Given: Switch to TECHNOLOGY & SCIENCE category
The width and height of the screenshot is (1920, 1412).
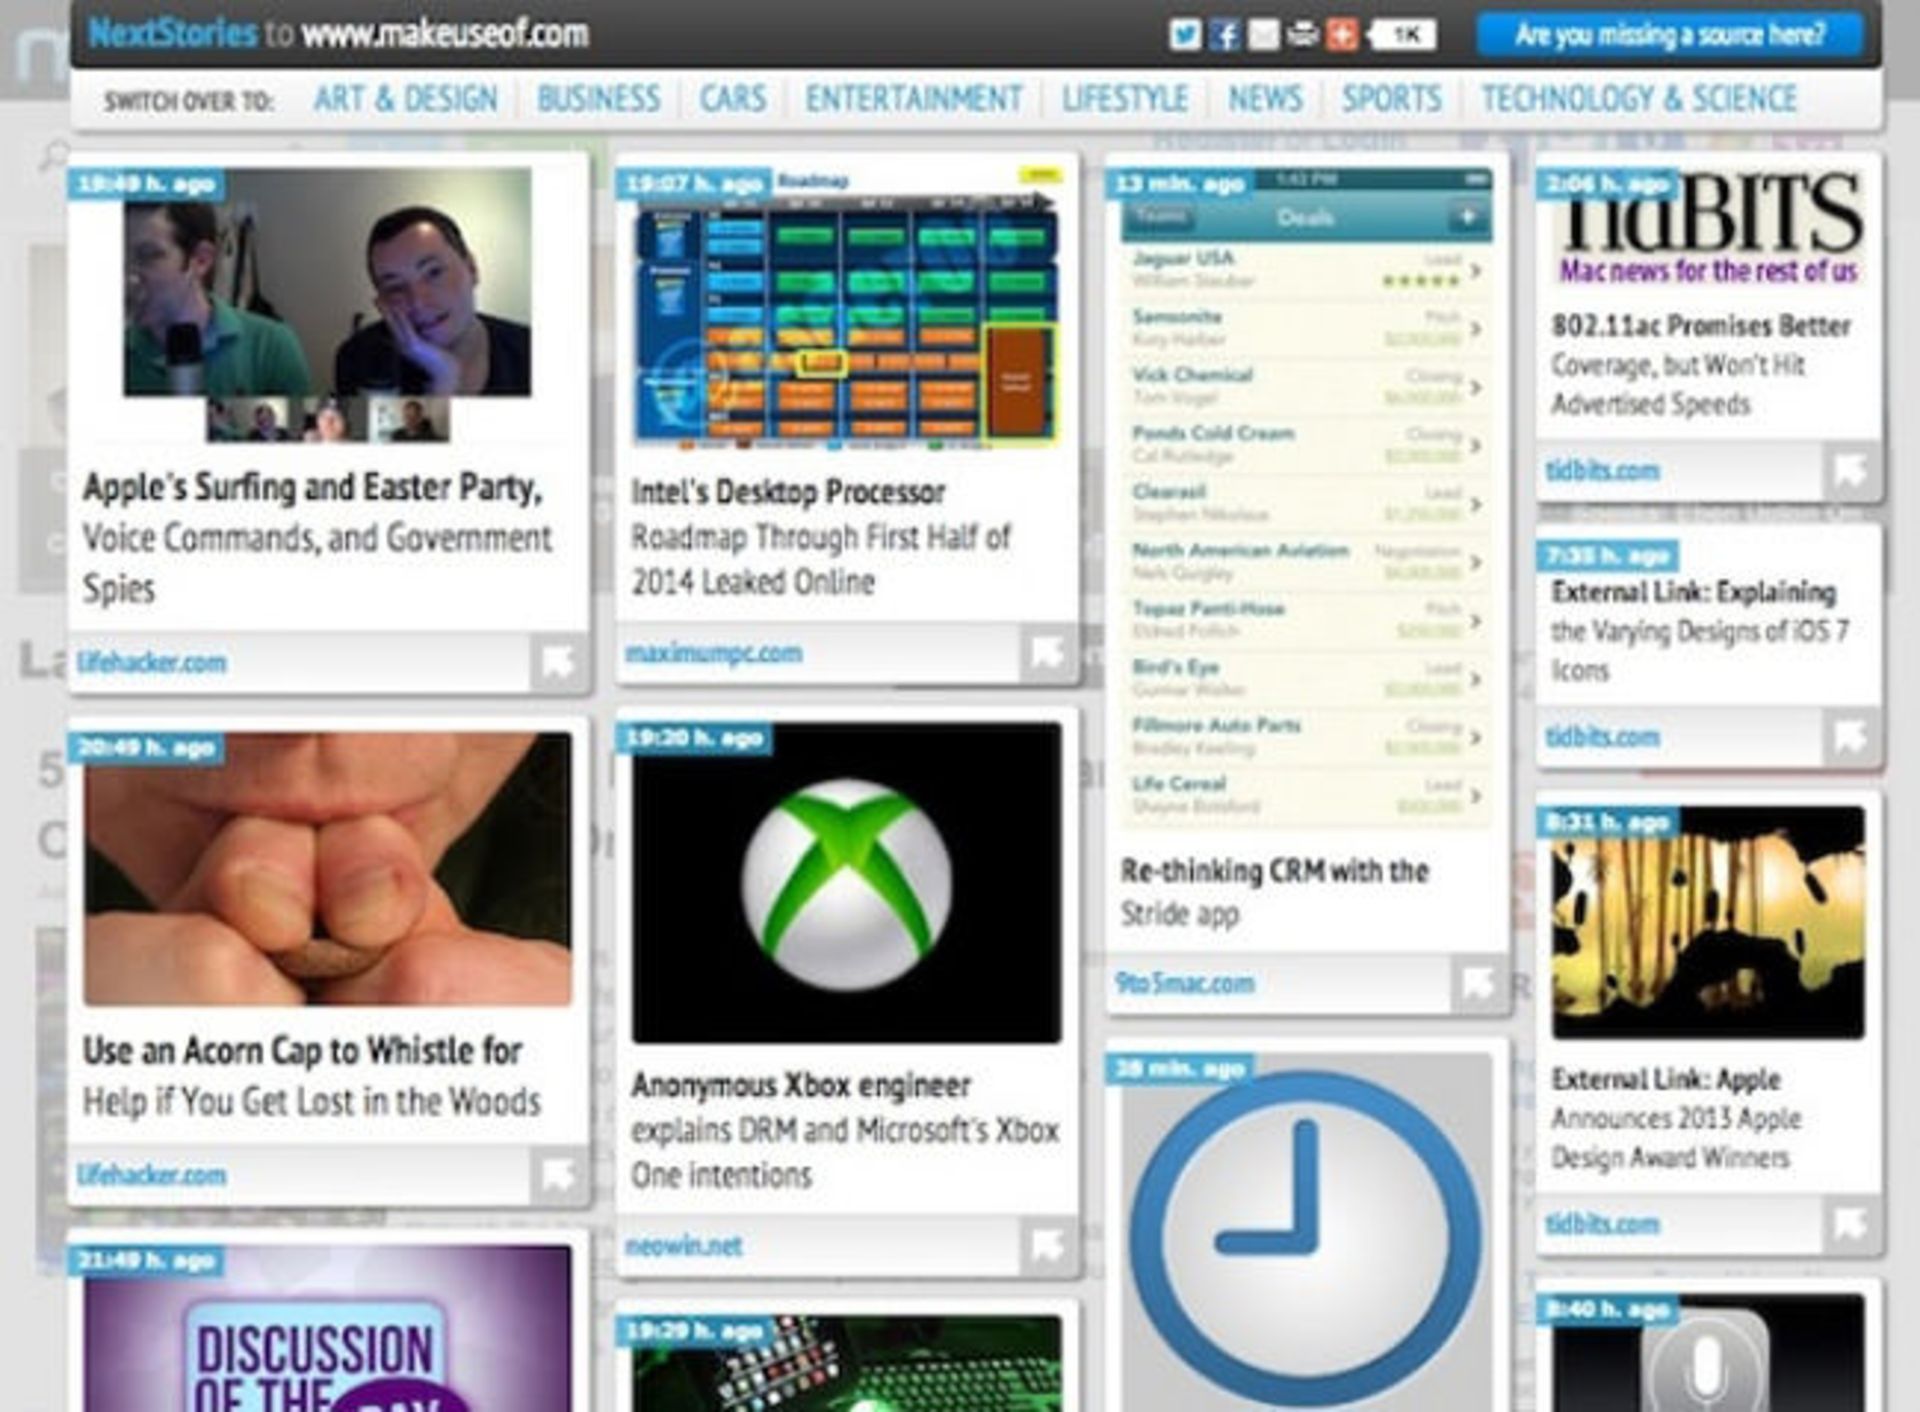Looking at the screenshot, I should 1638,98.
